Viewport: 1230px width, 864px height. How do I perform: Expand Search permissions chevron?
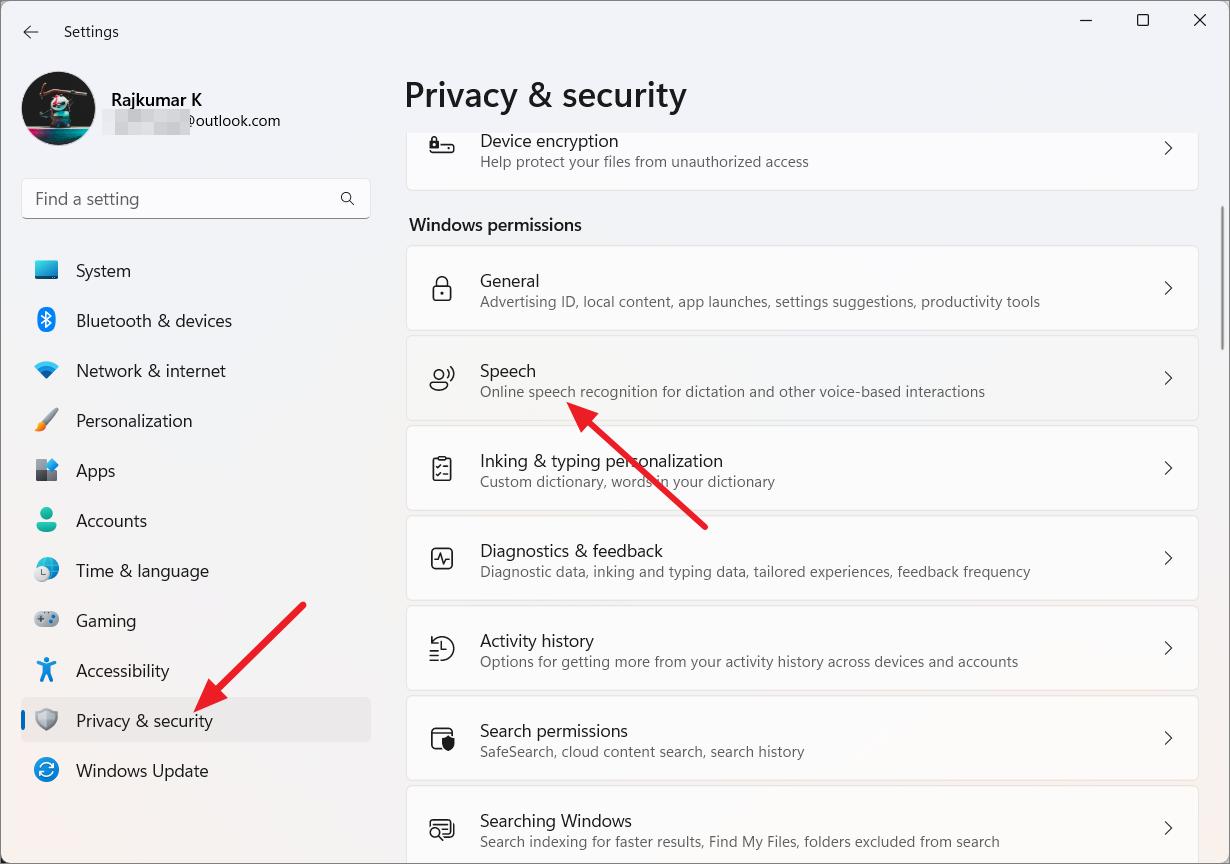tap(1167, 738)
